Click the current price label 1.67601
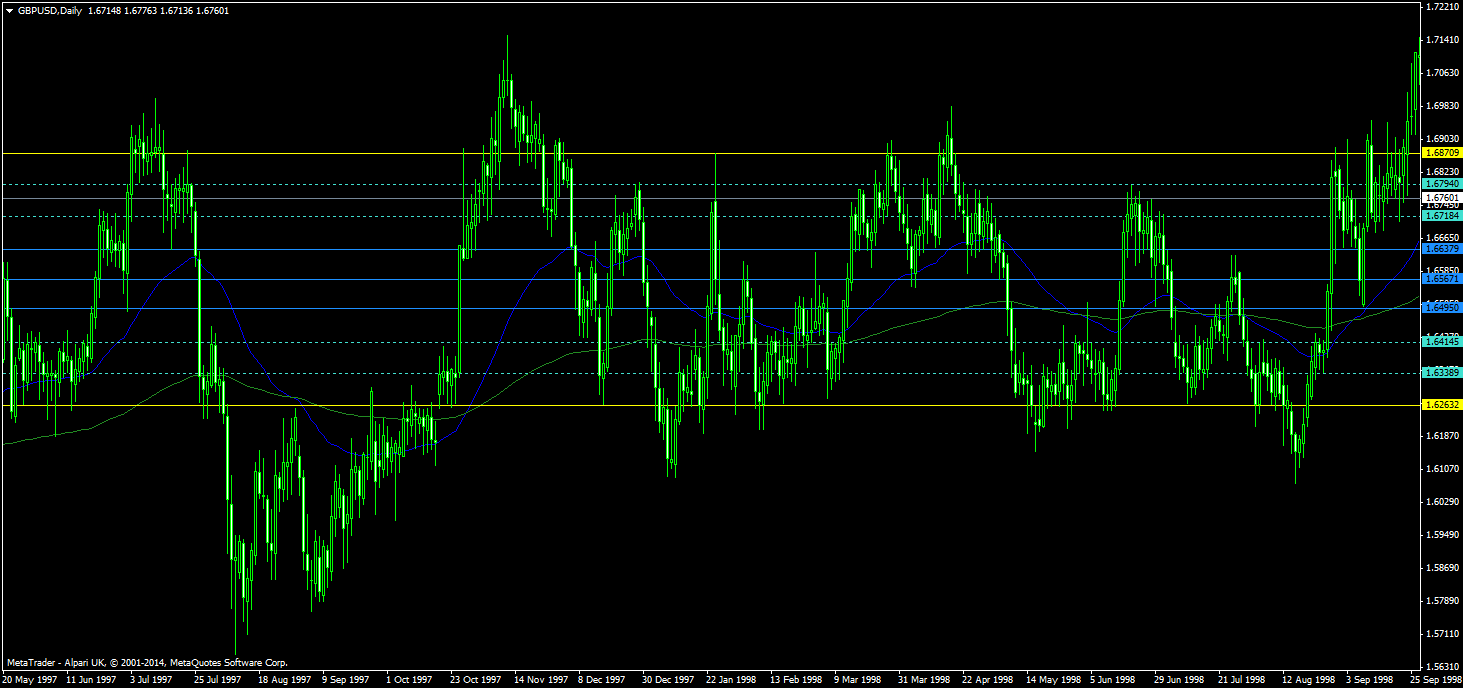 (1442, 198)
